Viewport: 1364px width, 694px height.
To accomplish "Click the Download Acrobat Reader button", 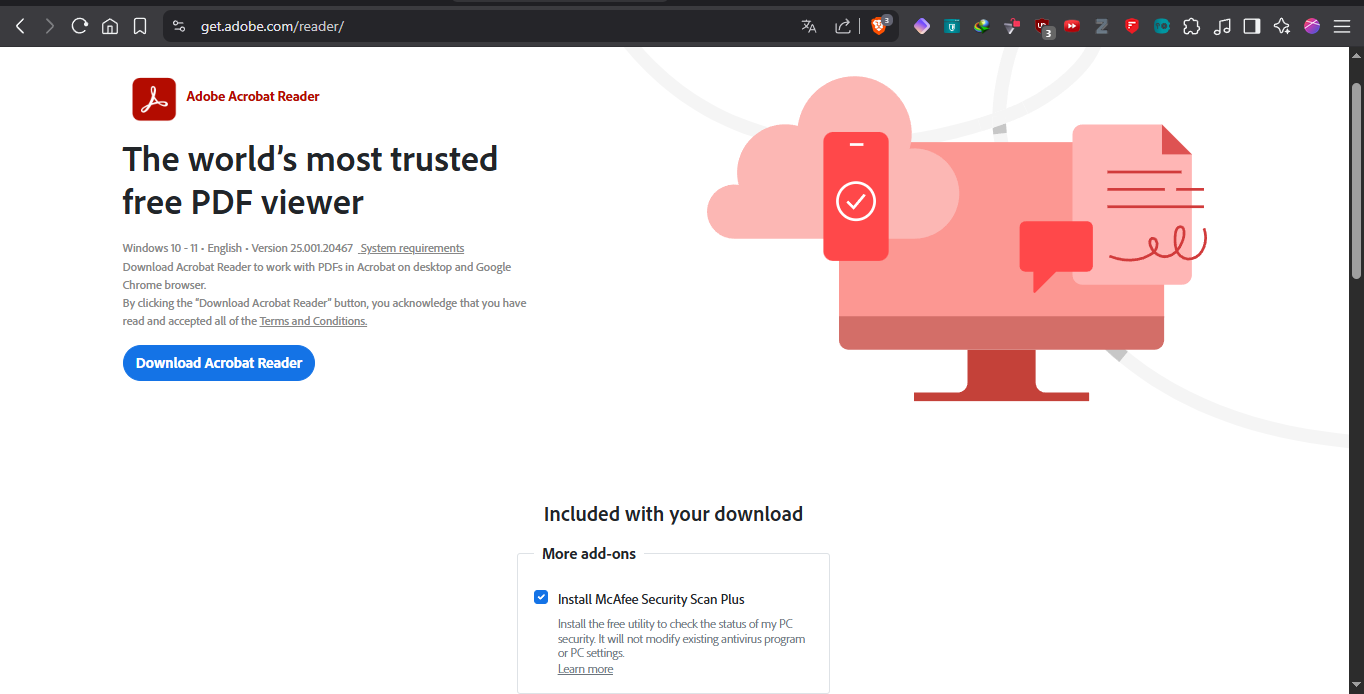I will coord(219,363).
